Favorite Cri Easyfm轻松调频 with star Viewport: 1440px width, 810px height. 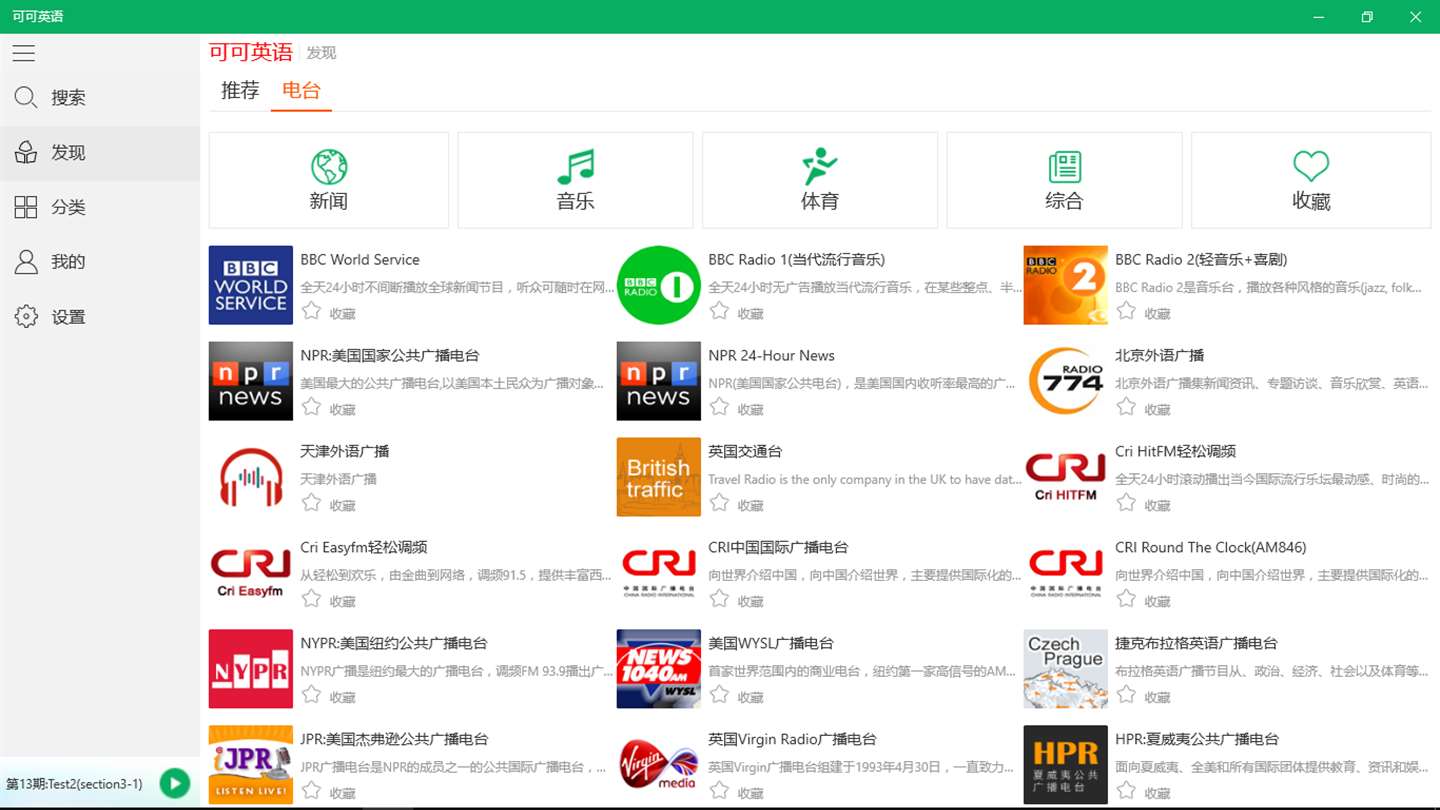312,599
